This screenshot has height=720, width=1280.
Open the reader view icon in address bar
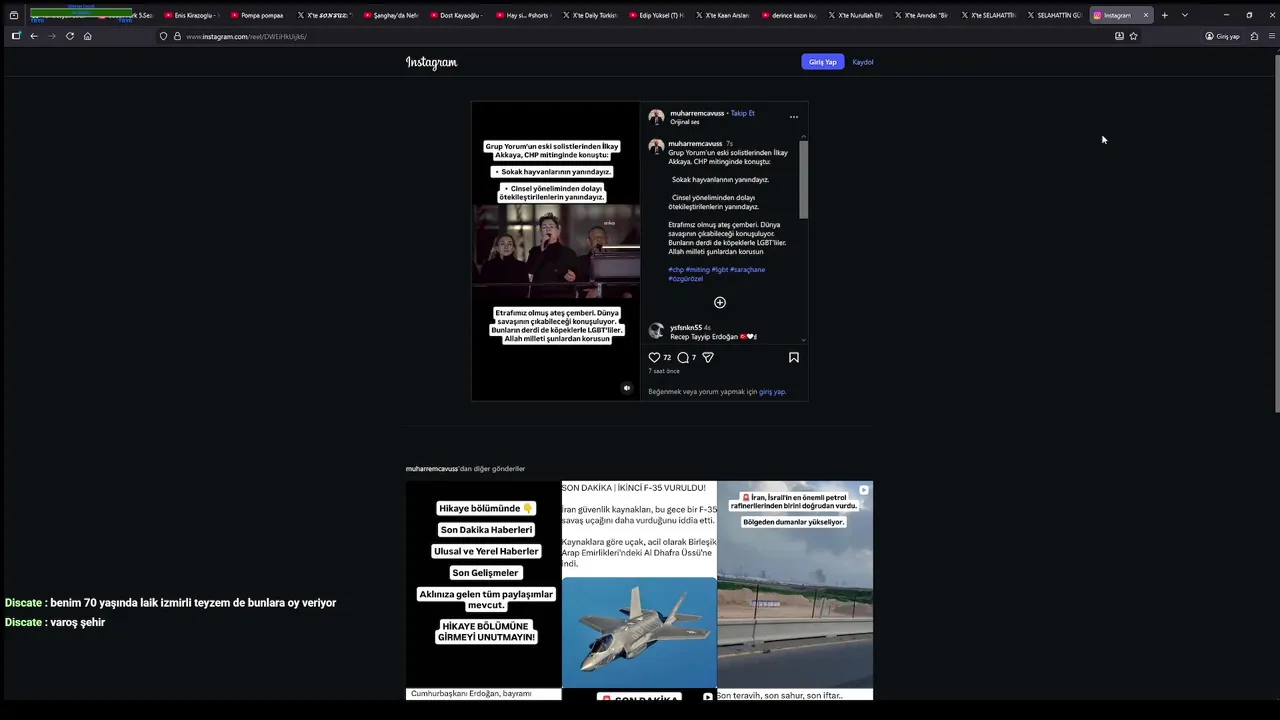(x=1119, y=36)
